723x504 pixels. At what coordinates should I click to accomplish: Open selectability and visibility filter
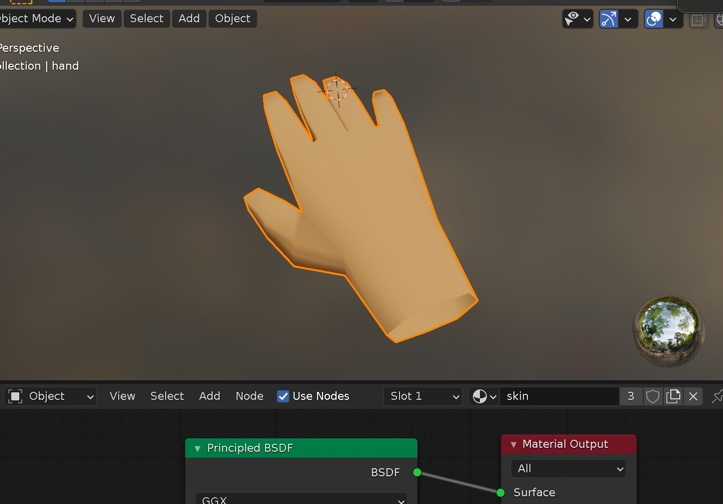(577, 19)
